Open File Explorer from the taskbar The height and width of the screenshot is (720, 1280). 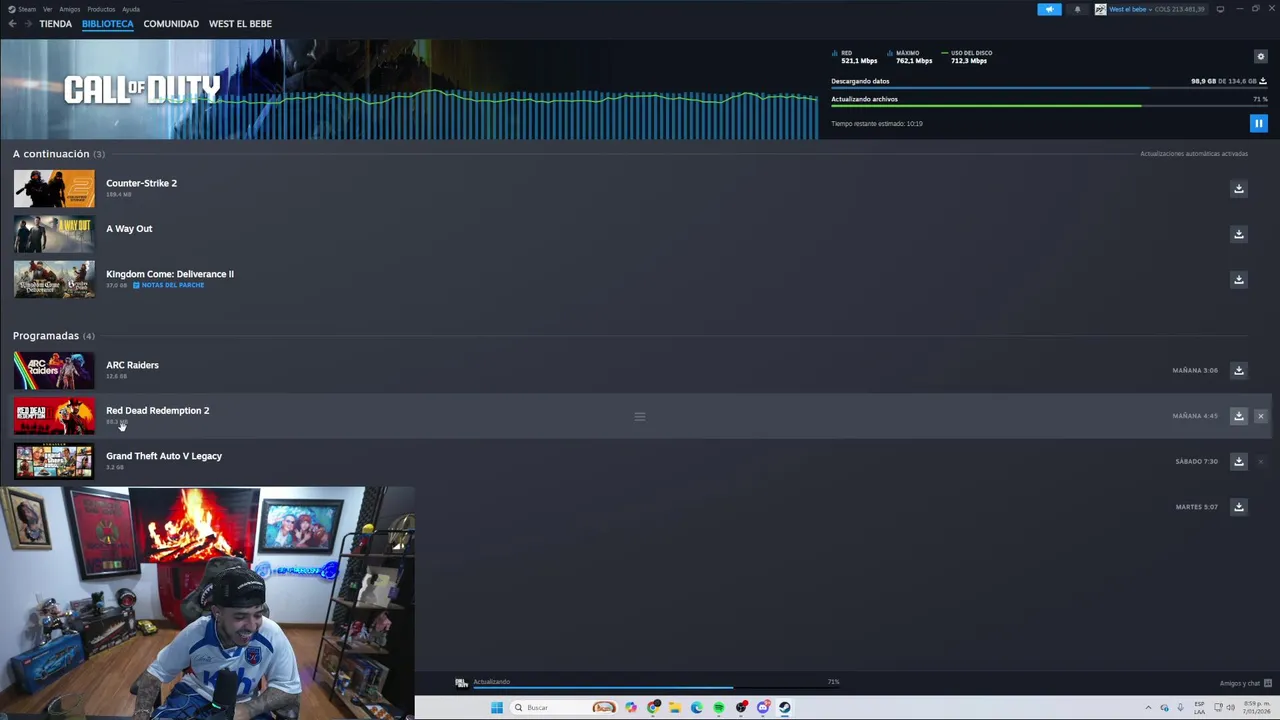point(675,708)
